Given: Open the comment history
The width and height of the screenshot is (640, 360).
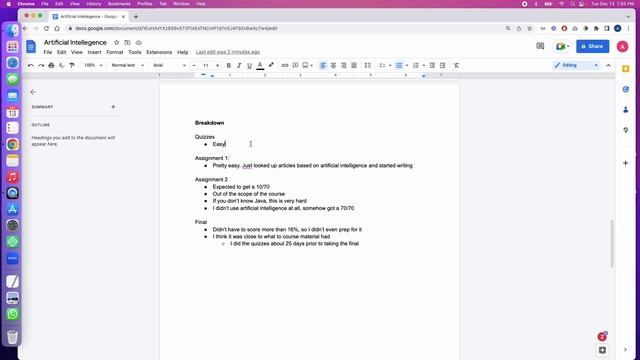Looking at the screenshot, I should point(540,46).
